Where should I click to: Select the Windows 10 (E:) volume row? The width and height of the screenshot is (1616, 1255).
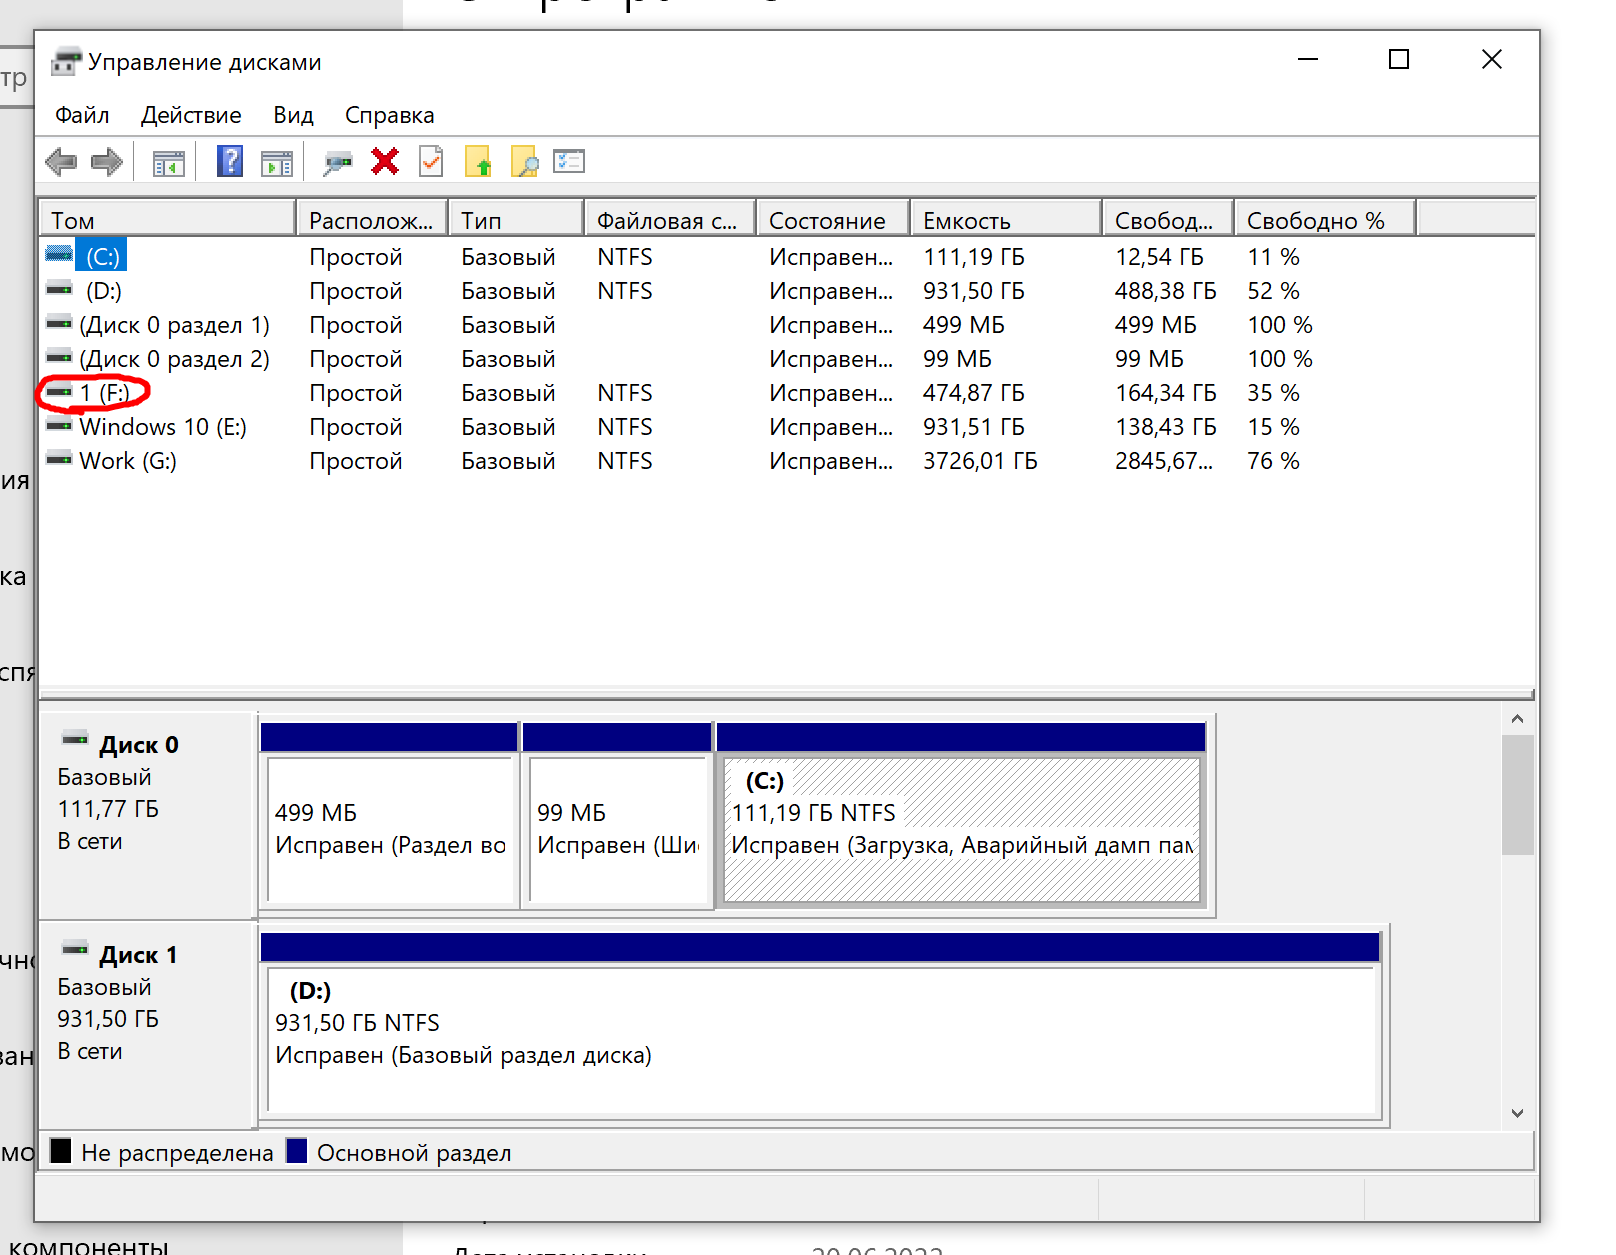pyautogui.click(x=162, y=427)
